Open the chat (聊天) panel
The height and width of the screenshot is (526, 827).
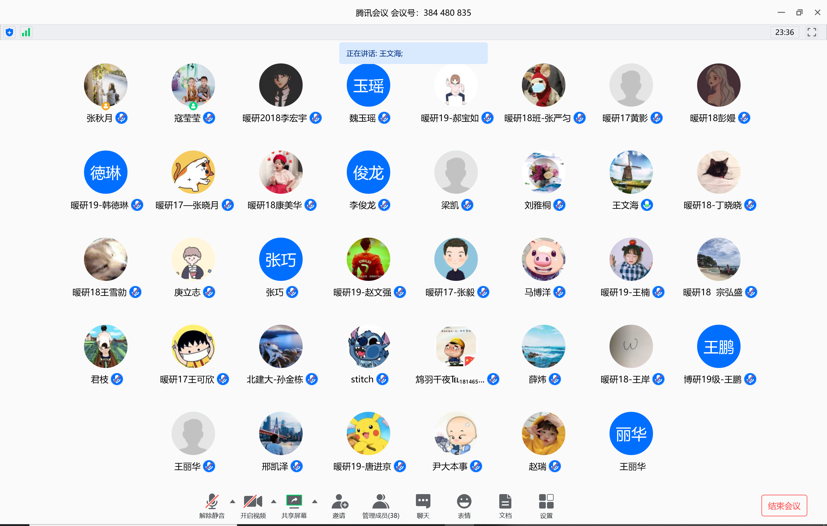coord(422,504)
